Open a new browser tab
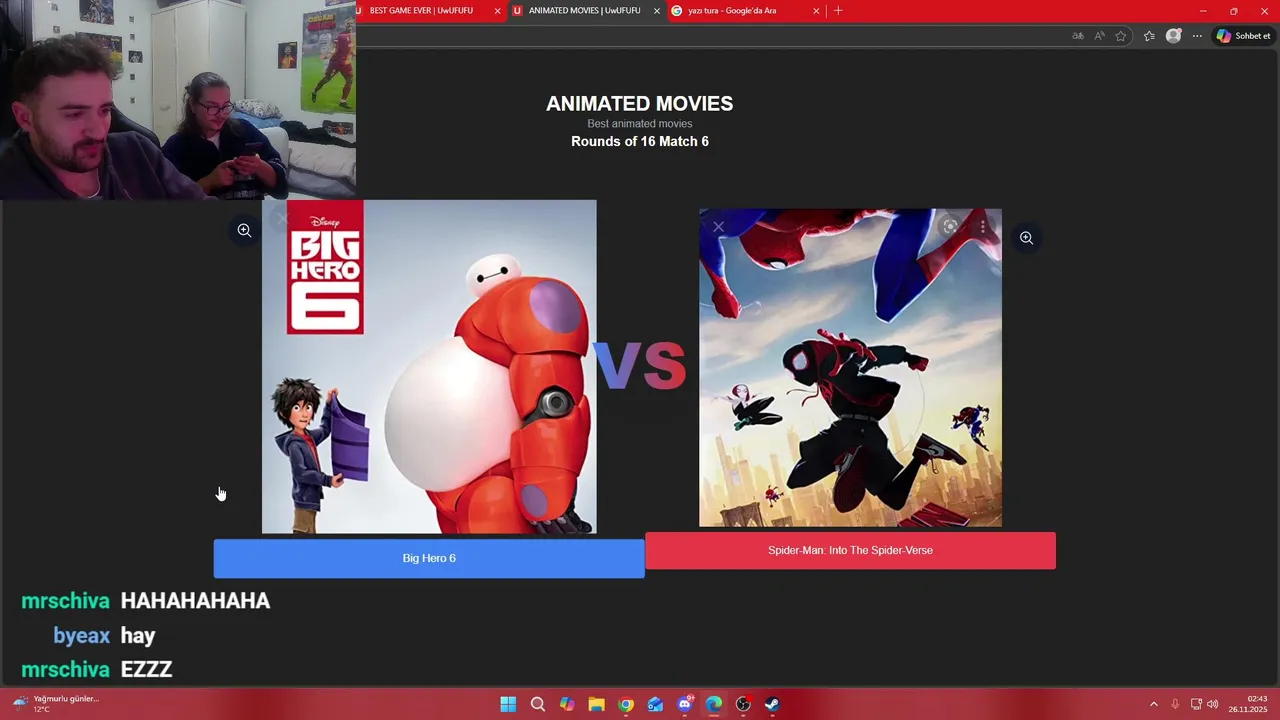 tap(838, 11)
